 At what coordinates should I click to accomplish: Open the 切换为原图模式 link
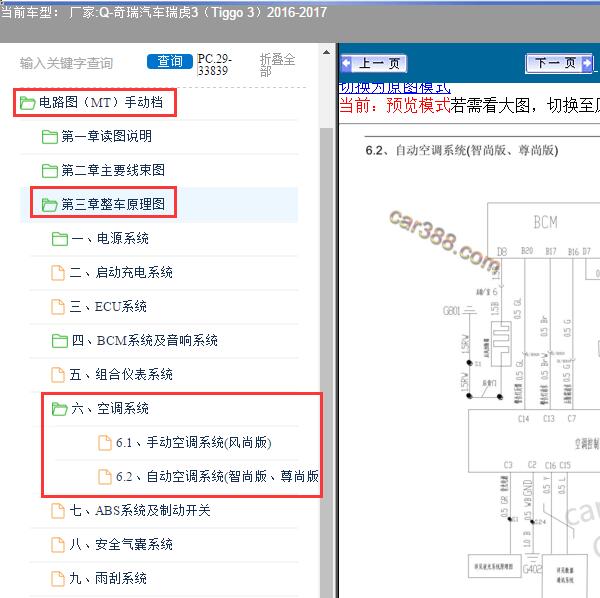(x=395, y=88)
